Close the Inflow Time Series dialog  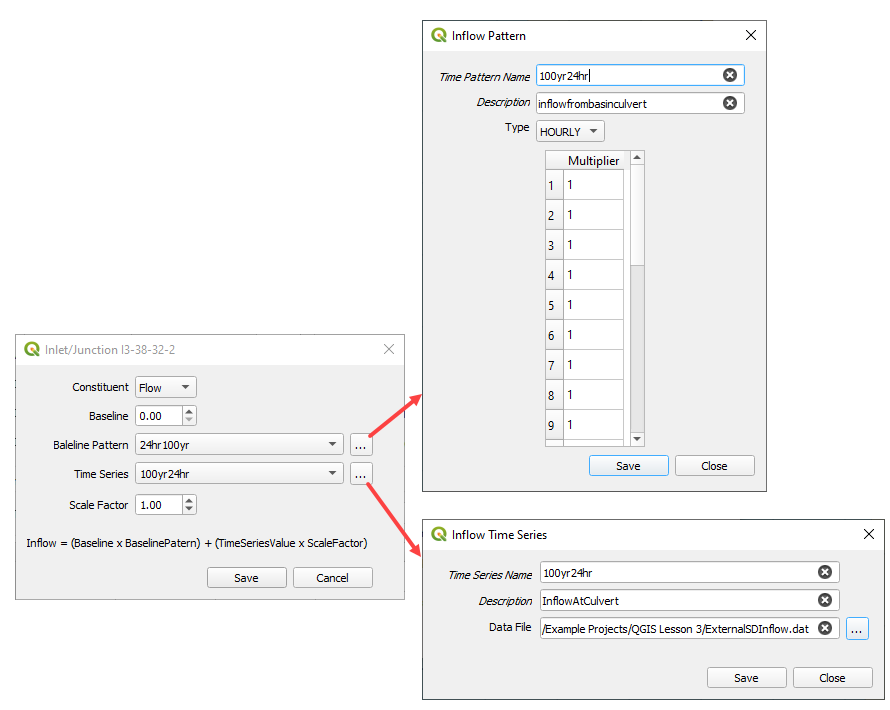tap(832, 678)
